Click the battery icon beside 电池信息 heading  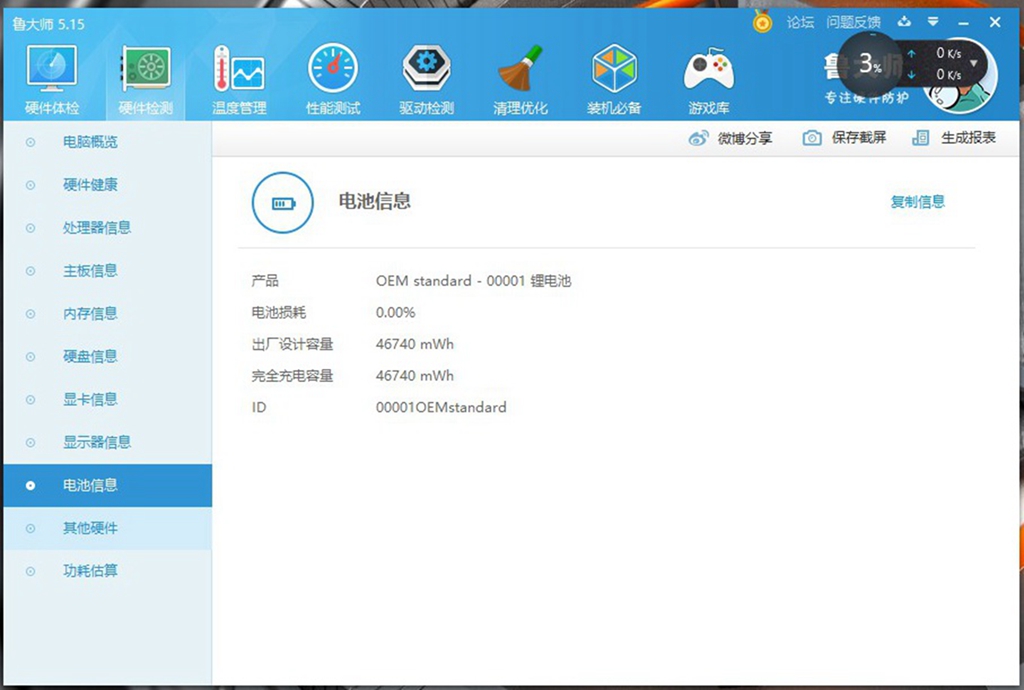coord(283,203)
